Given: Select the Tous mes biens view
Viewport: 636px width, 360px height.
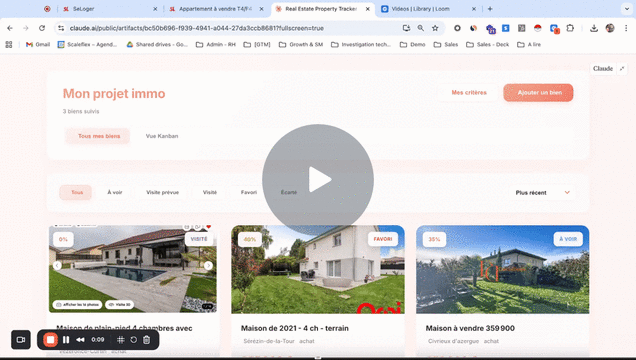Looking at the screenshot, I should pyautogui.click(x=99, y=136).
